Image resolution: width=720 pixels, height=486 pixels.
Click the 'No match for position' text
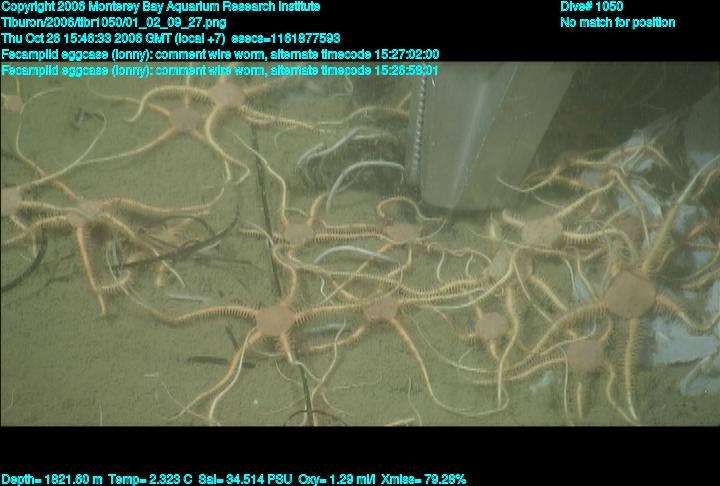[617, 22]
